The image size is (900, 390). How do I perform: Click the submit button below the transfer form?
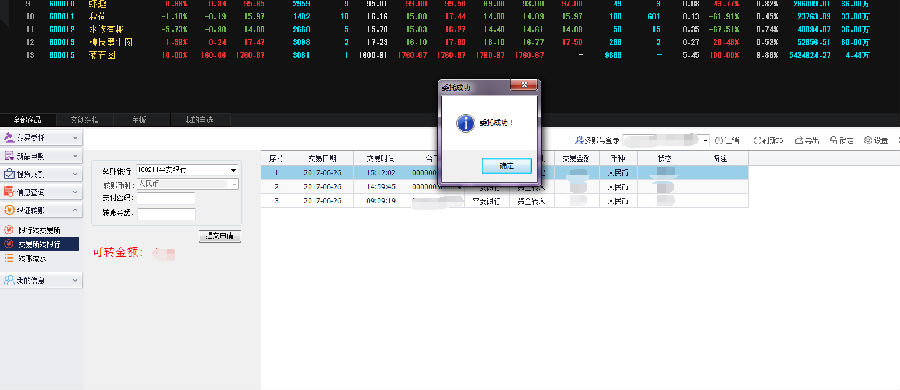point(220,236)
